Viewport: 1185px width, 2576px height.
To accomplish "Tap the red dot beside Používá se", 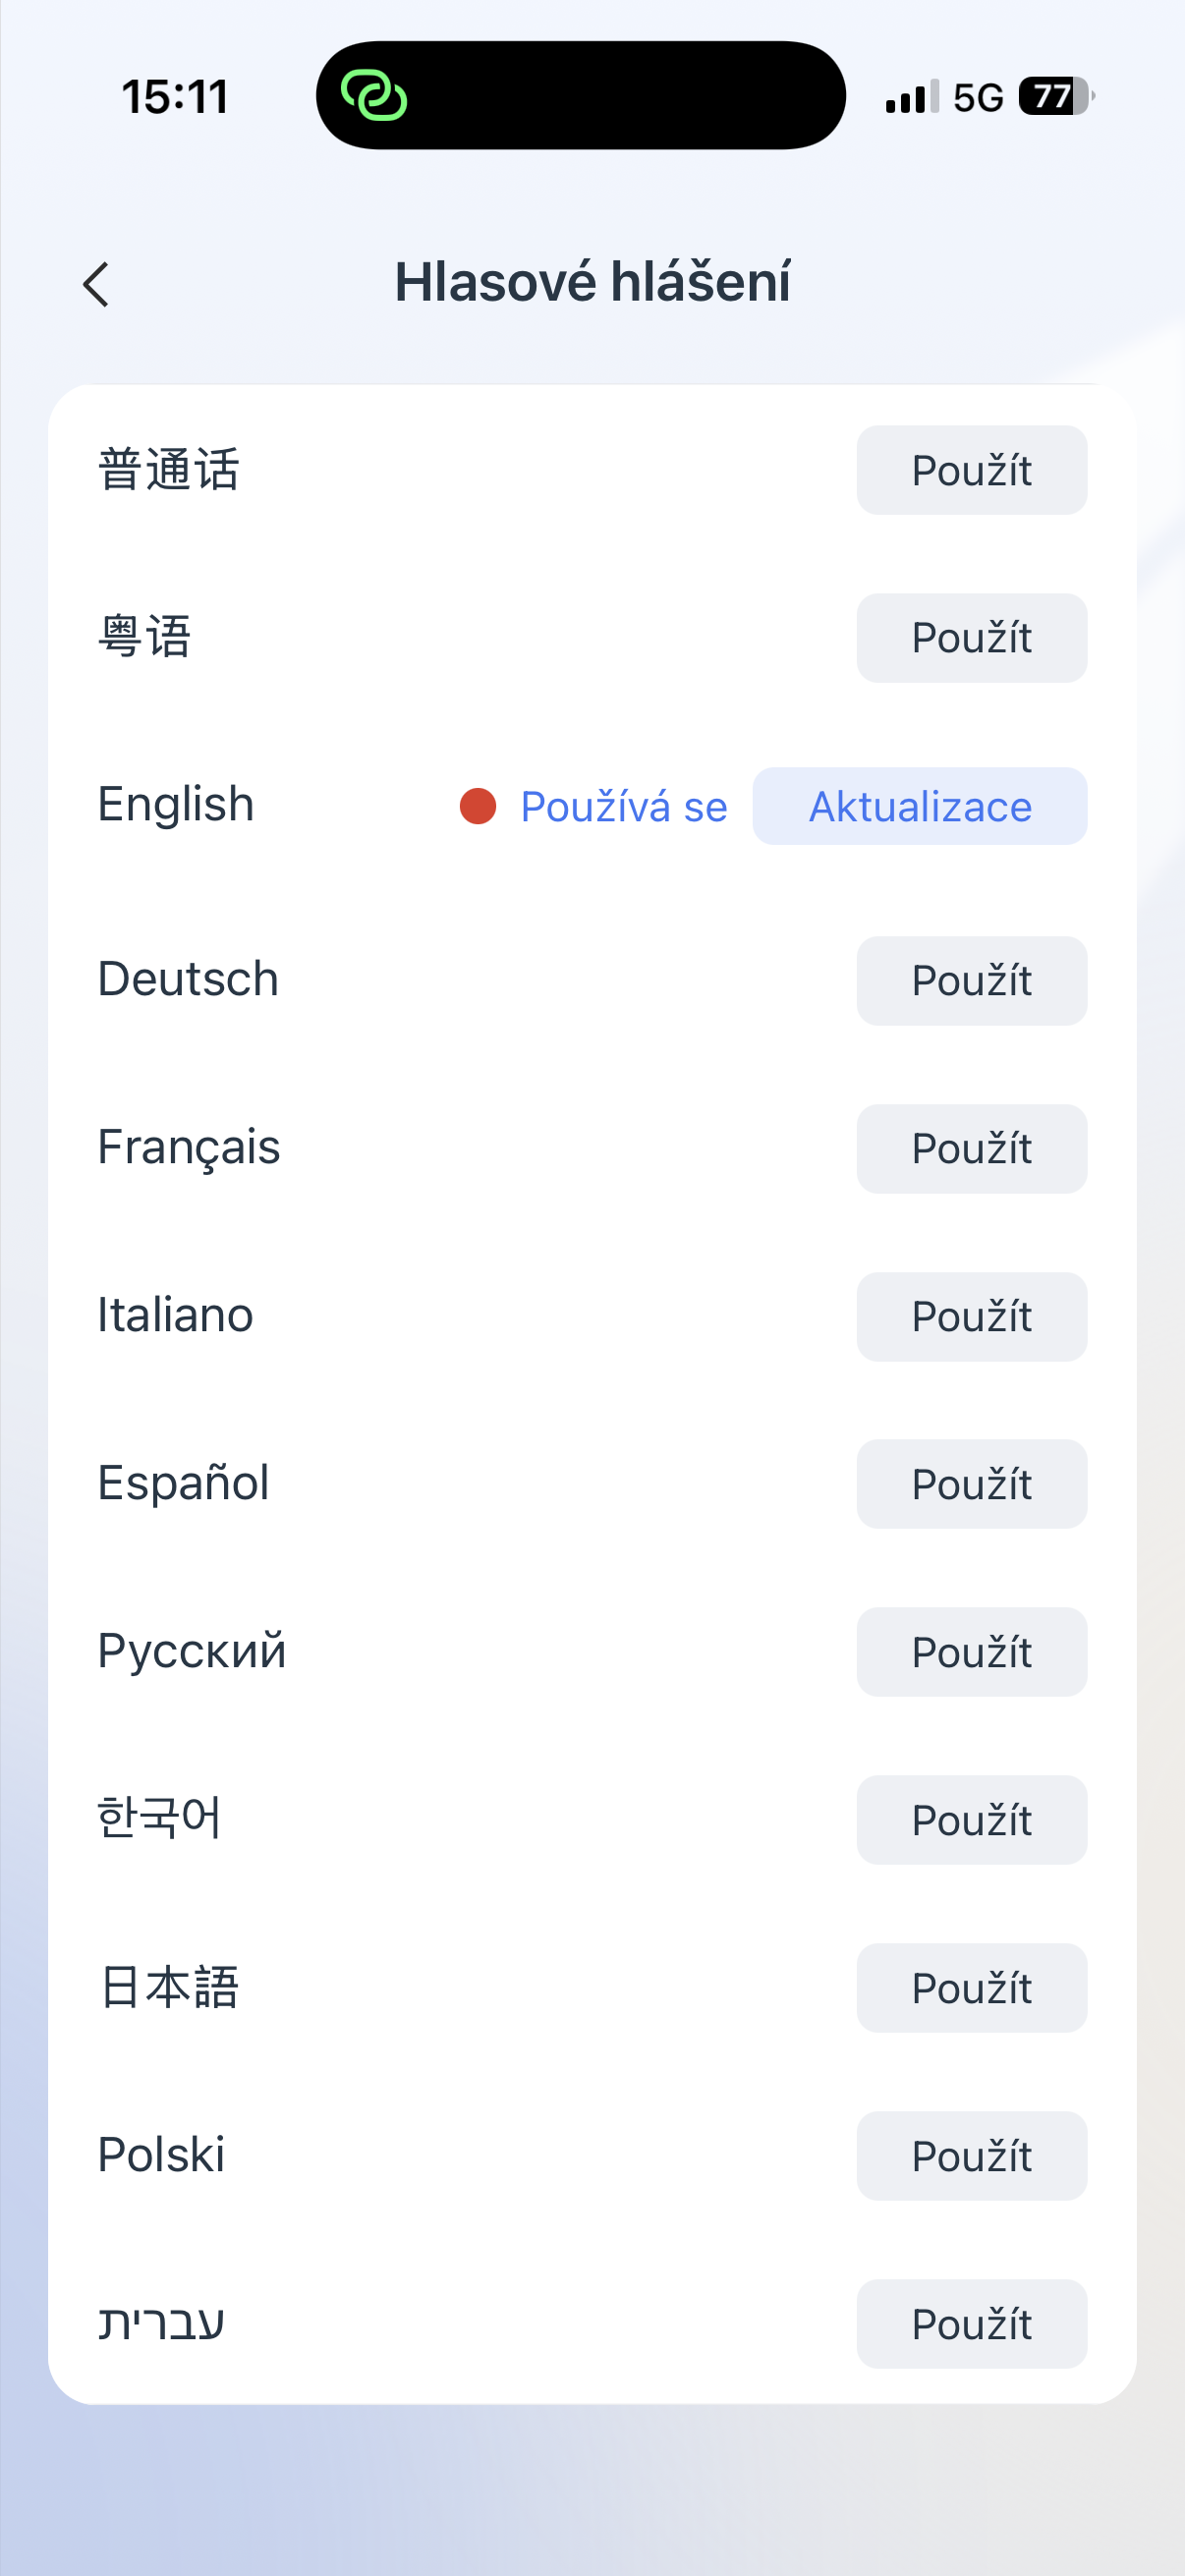I will (478, 806).
